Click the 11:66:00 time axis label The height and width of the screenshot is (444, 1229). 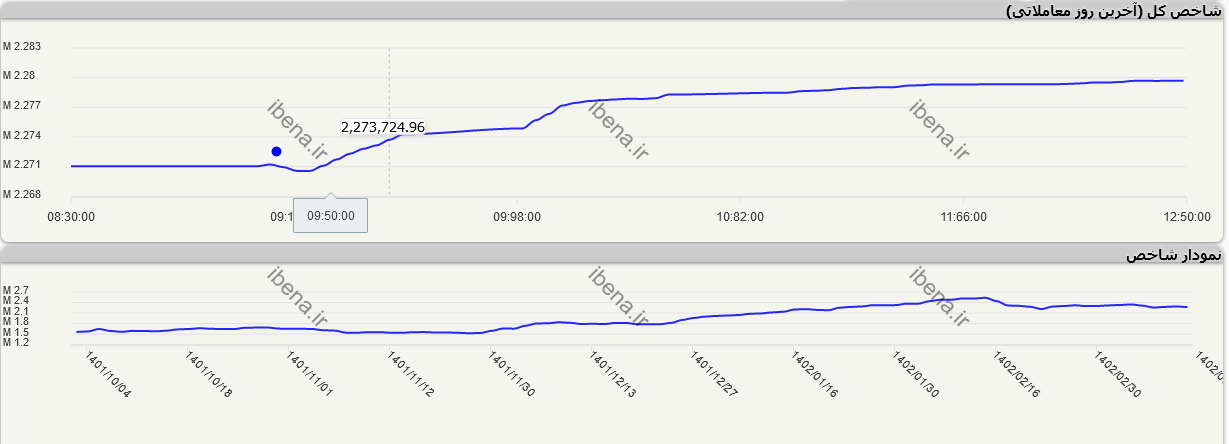coord(962,216)
